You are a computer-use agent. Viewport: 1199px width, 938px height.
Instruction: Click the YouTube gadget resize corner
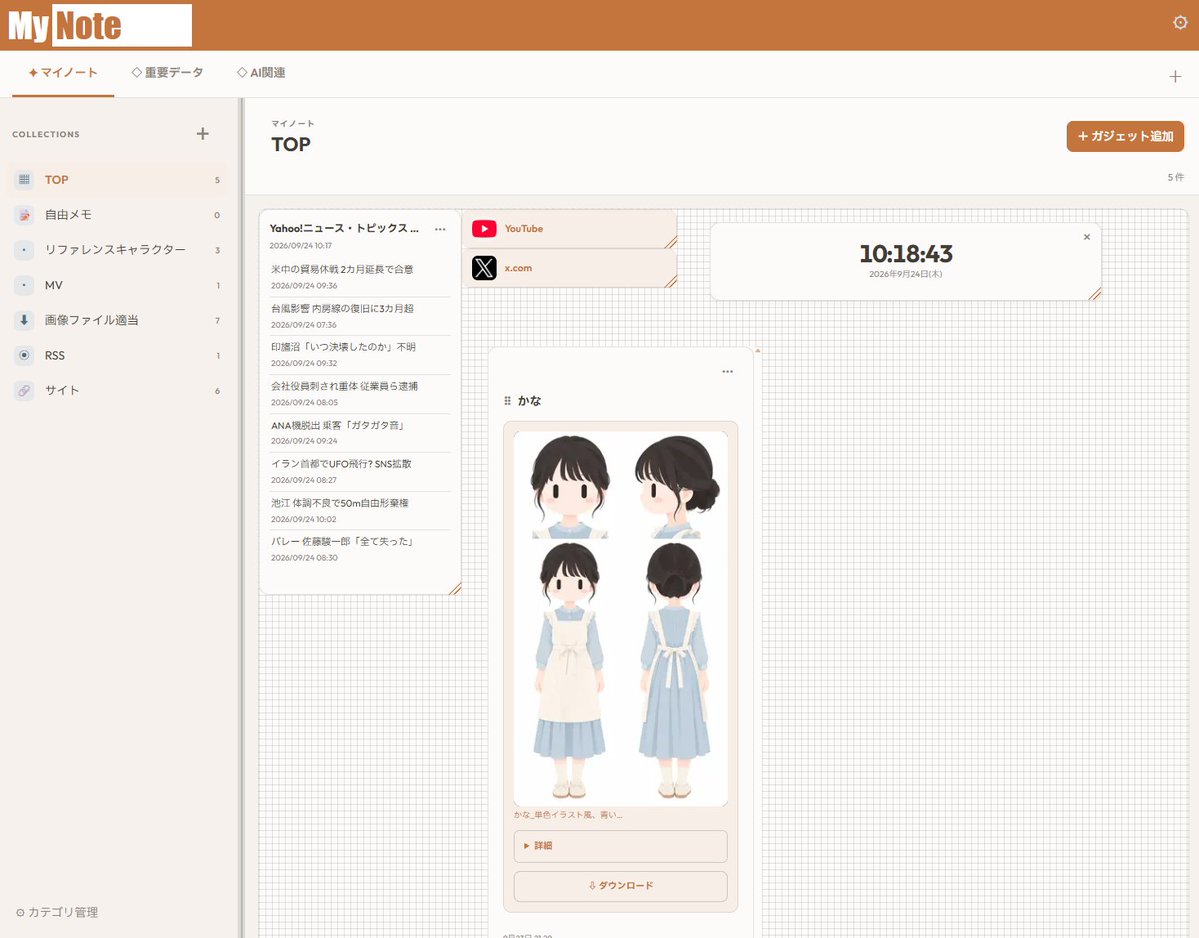pyautogui.click(x=671, y=242)
